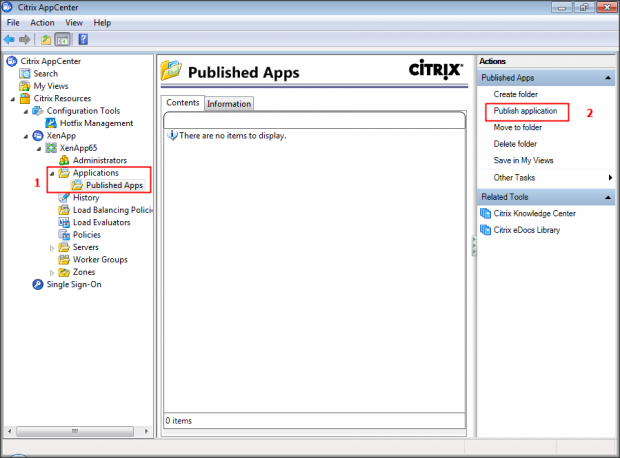The width and height of the screenshot is (620, 458).
Task: Click the Back arrow toolbar icon
Action: click(9, 40)
